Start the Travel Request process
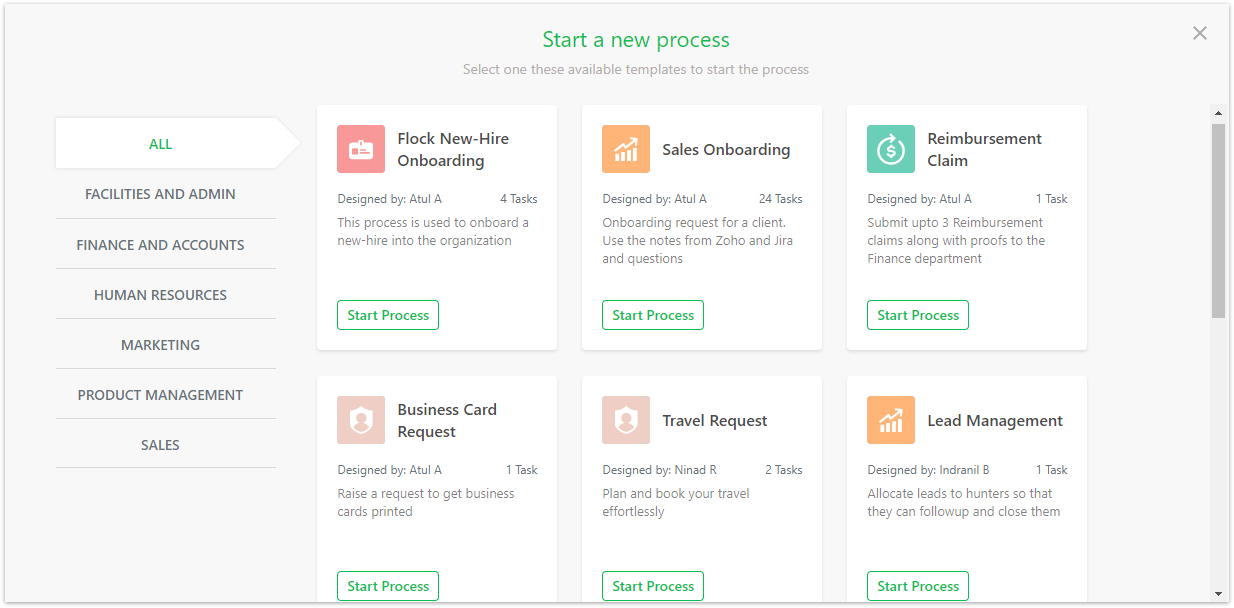Screen dimensions: 1234x608 click(653, 586)
